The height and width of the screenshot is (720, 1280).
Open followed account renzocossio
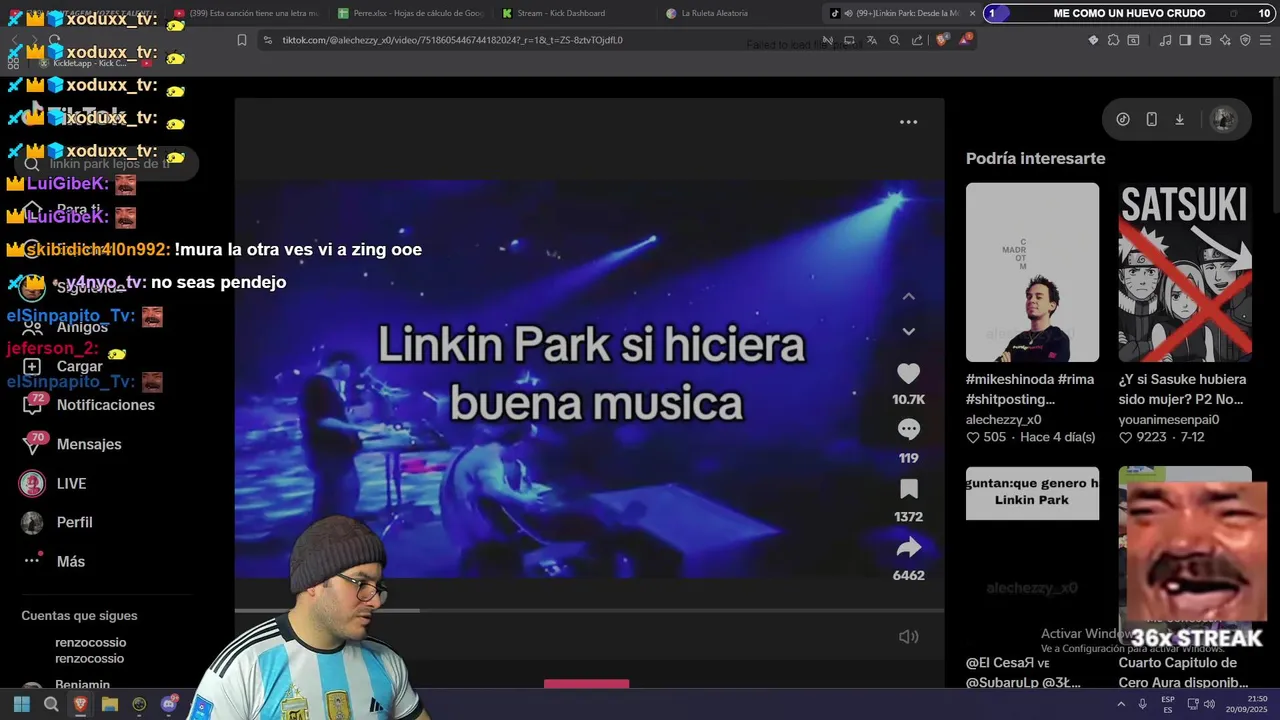point(90,650)
